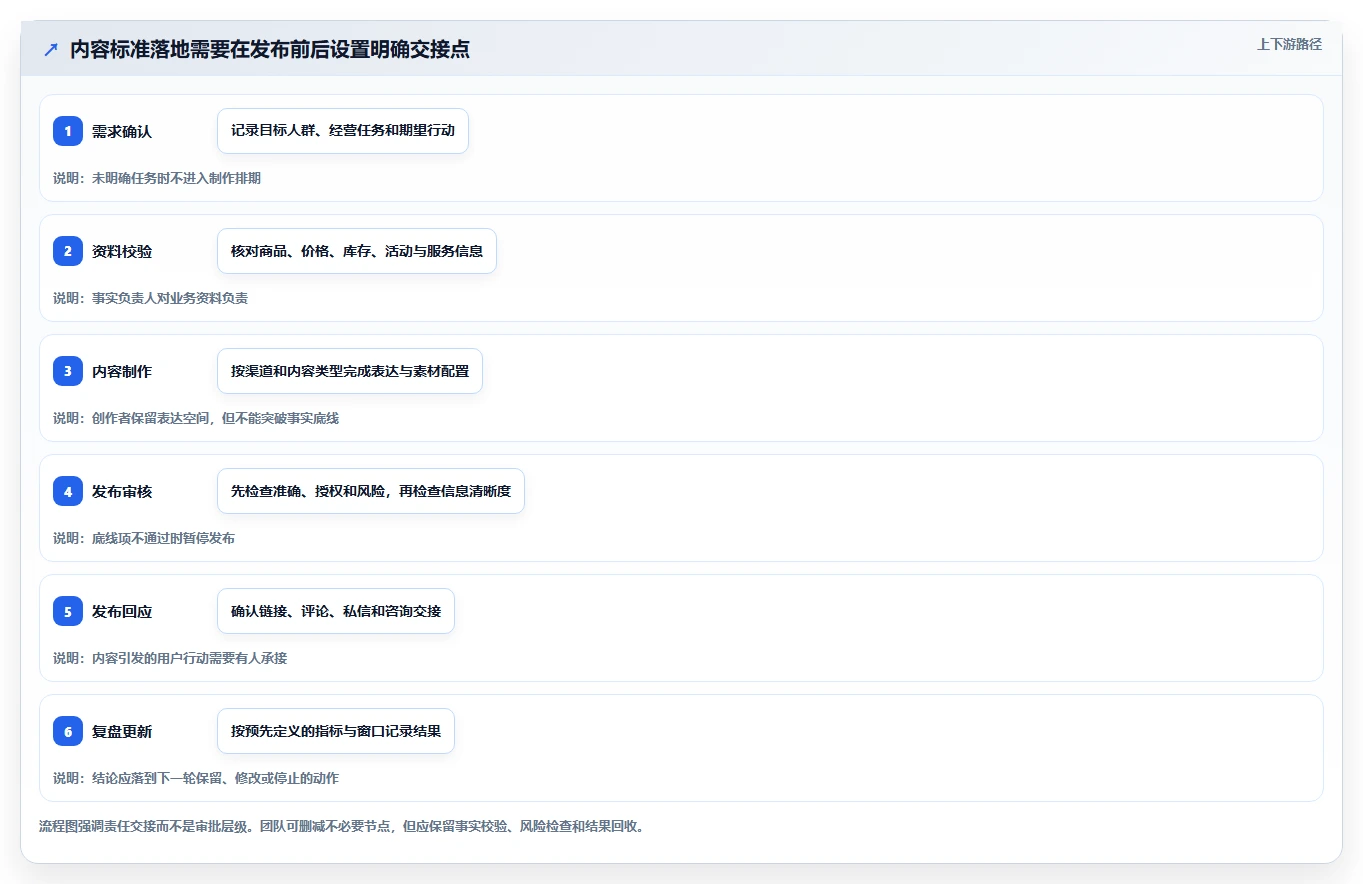Image resolution: width=1363 pixels, height=884 pixels.
Task: Click the note 结论应落到下一轮保留
Action: [157, 778]
